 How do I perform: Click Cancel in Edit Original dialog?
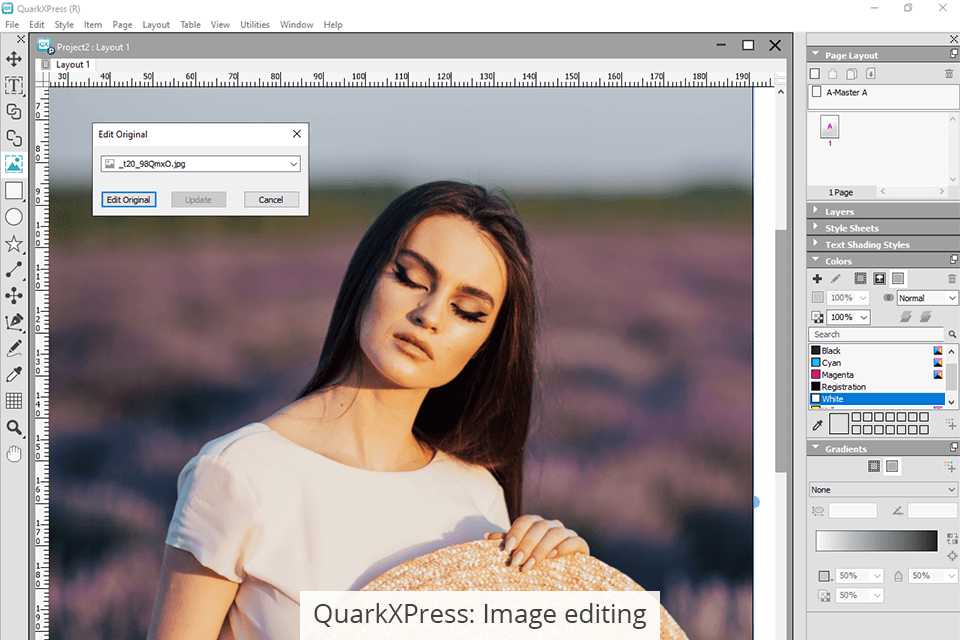tap(271, 200)
